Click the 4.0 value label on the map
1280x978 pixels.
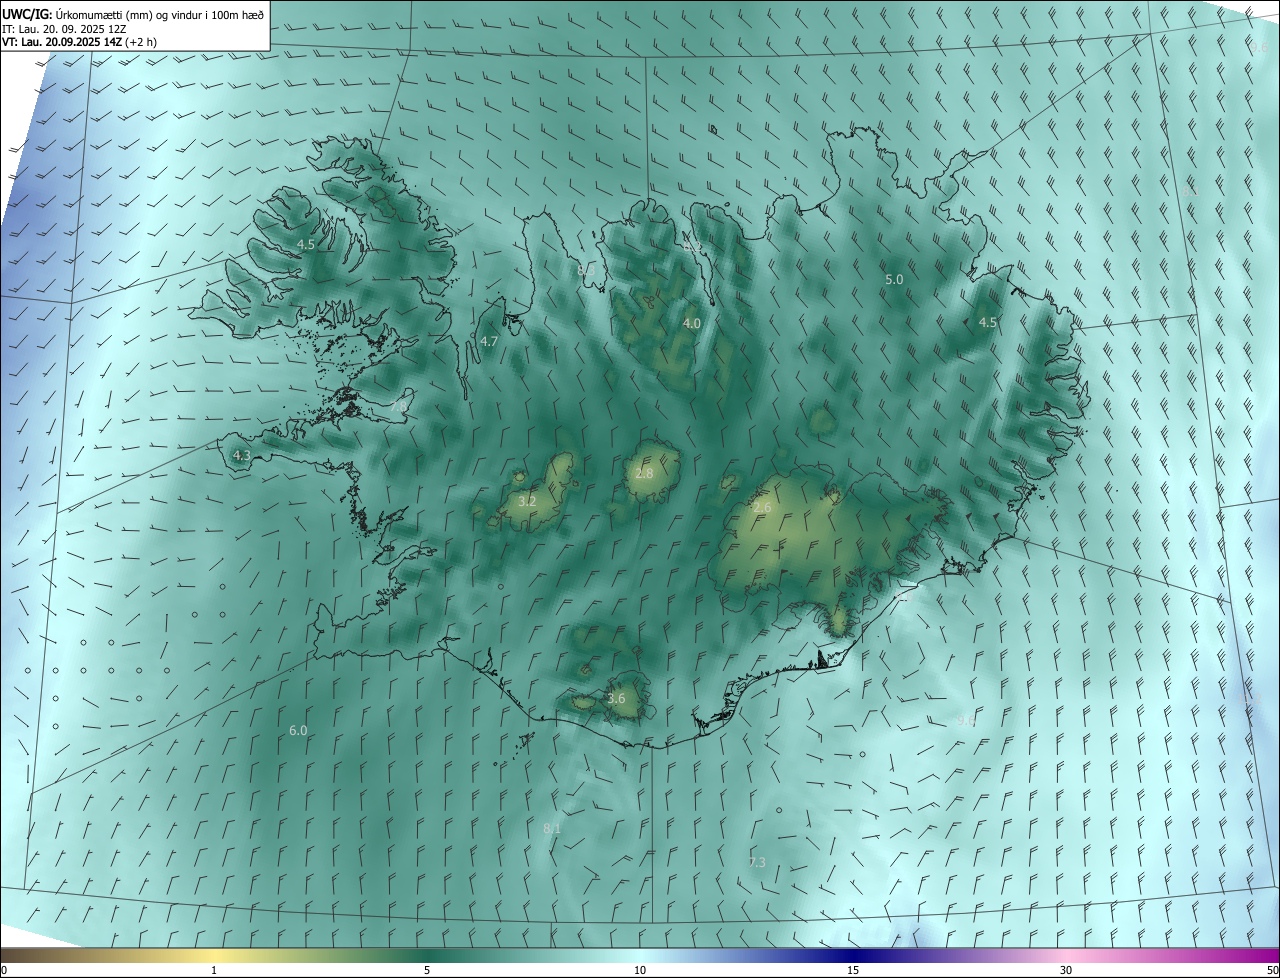[x=692, y=323]
